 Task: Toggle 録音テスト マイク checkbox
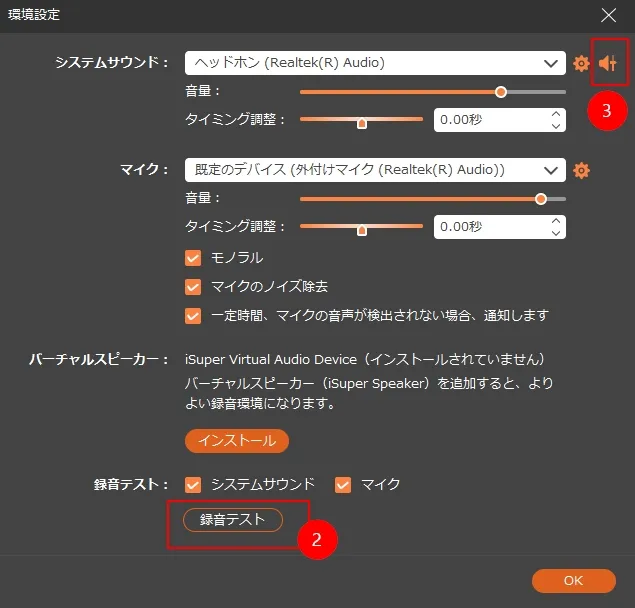coord(343,485)
